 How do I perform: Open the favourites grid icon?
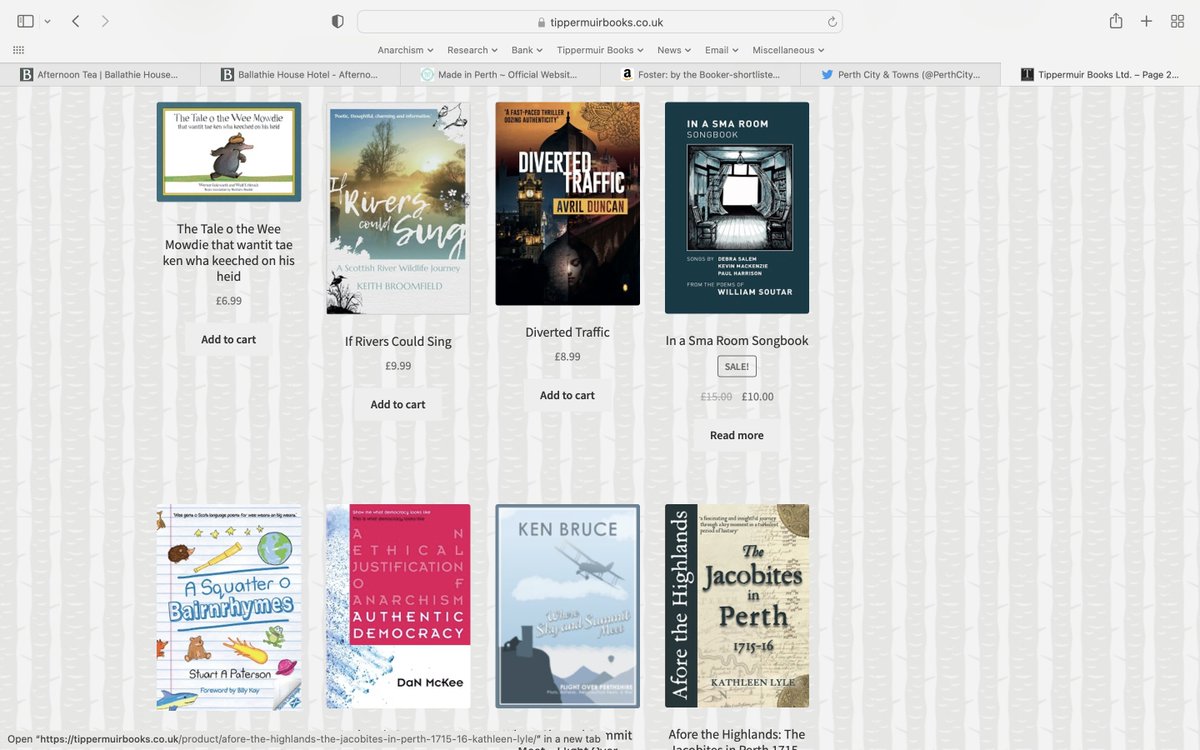18,50
